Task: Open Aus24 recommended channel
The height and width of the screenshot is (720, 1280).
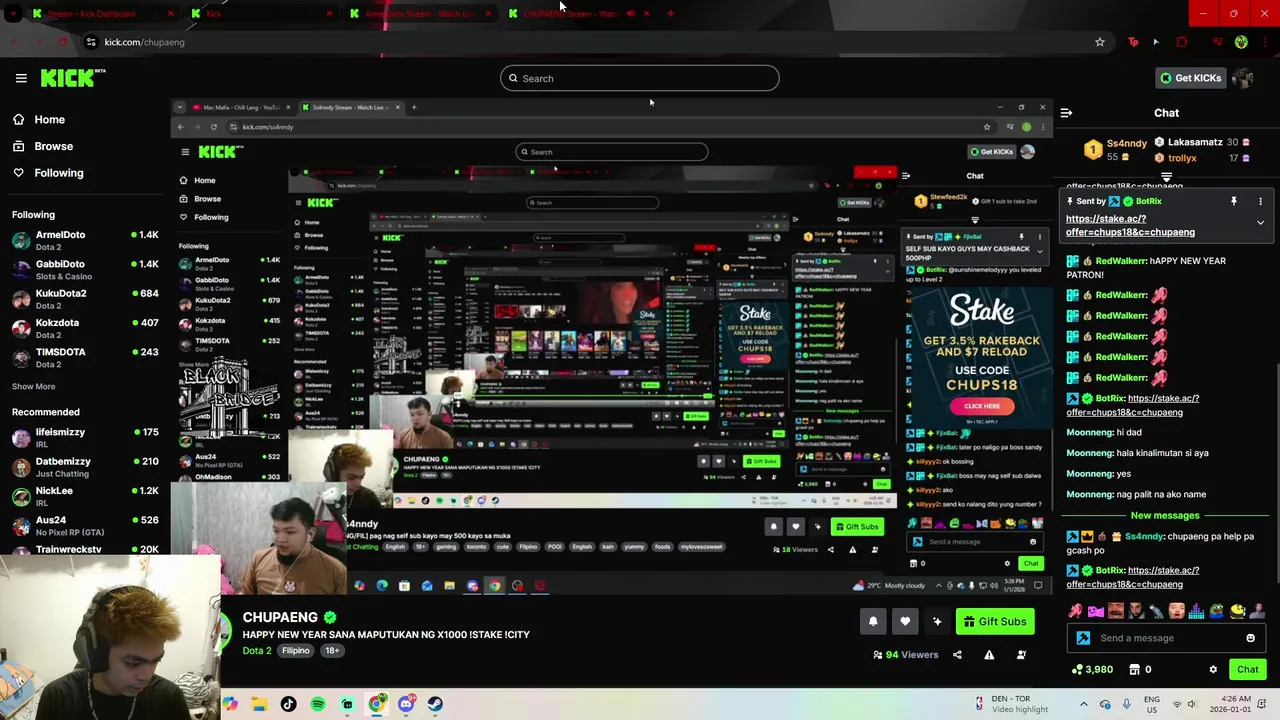Action: (x=85, y=525)
